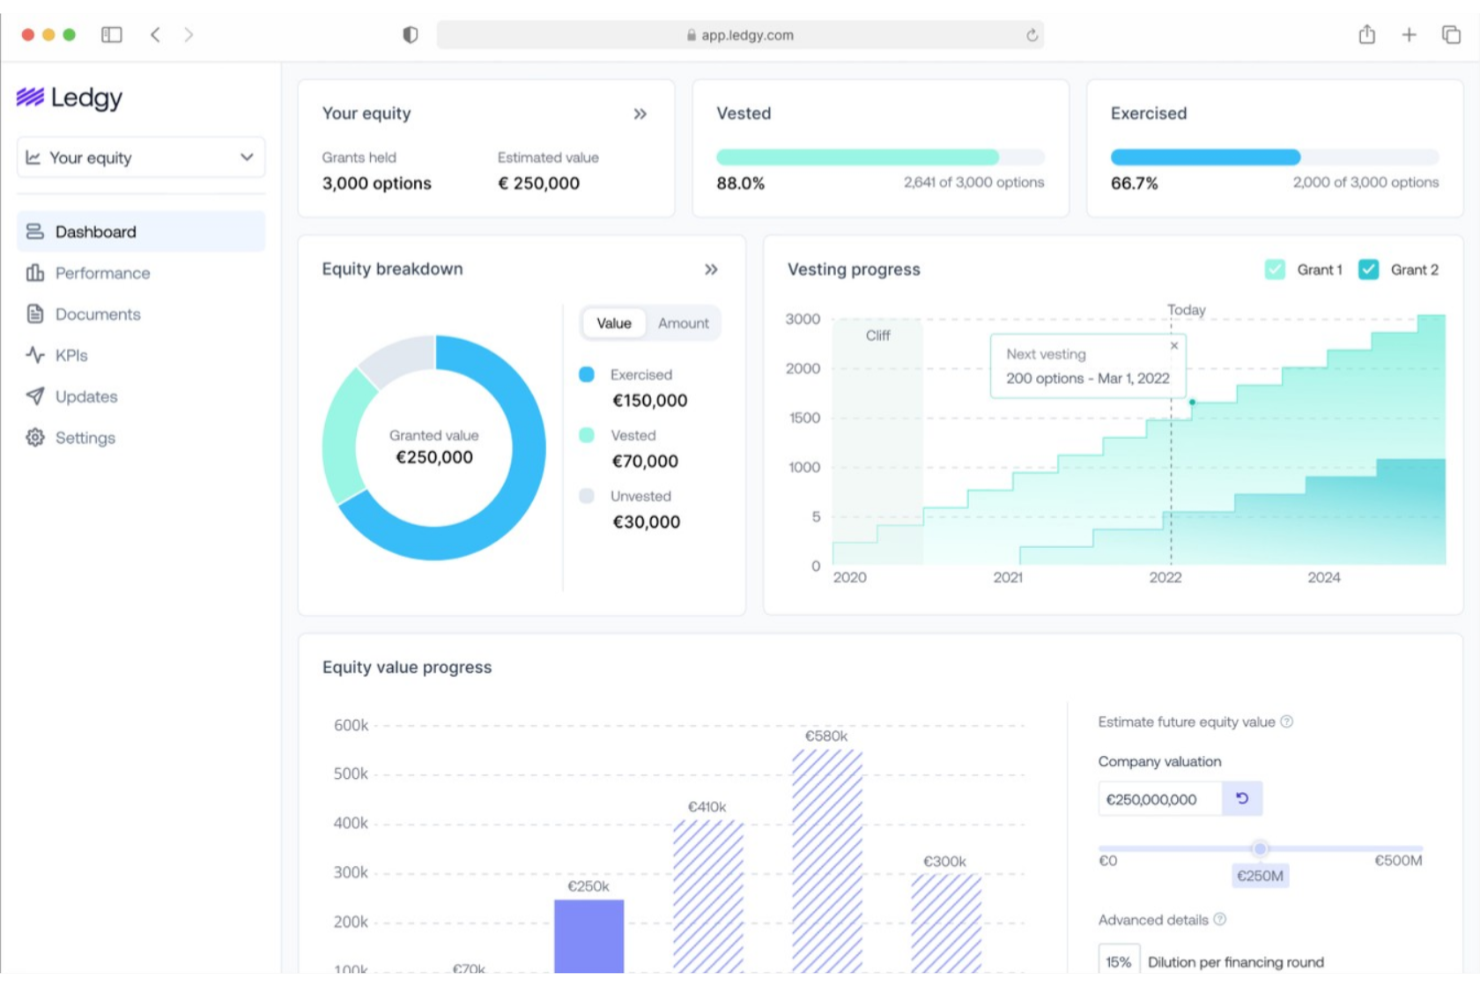
Task: Dismiss the Next vesting tooltip
Action: click(1174, 345)
